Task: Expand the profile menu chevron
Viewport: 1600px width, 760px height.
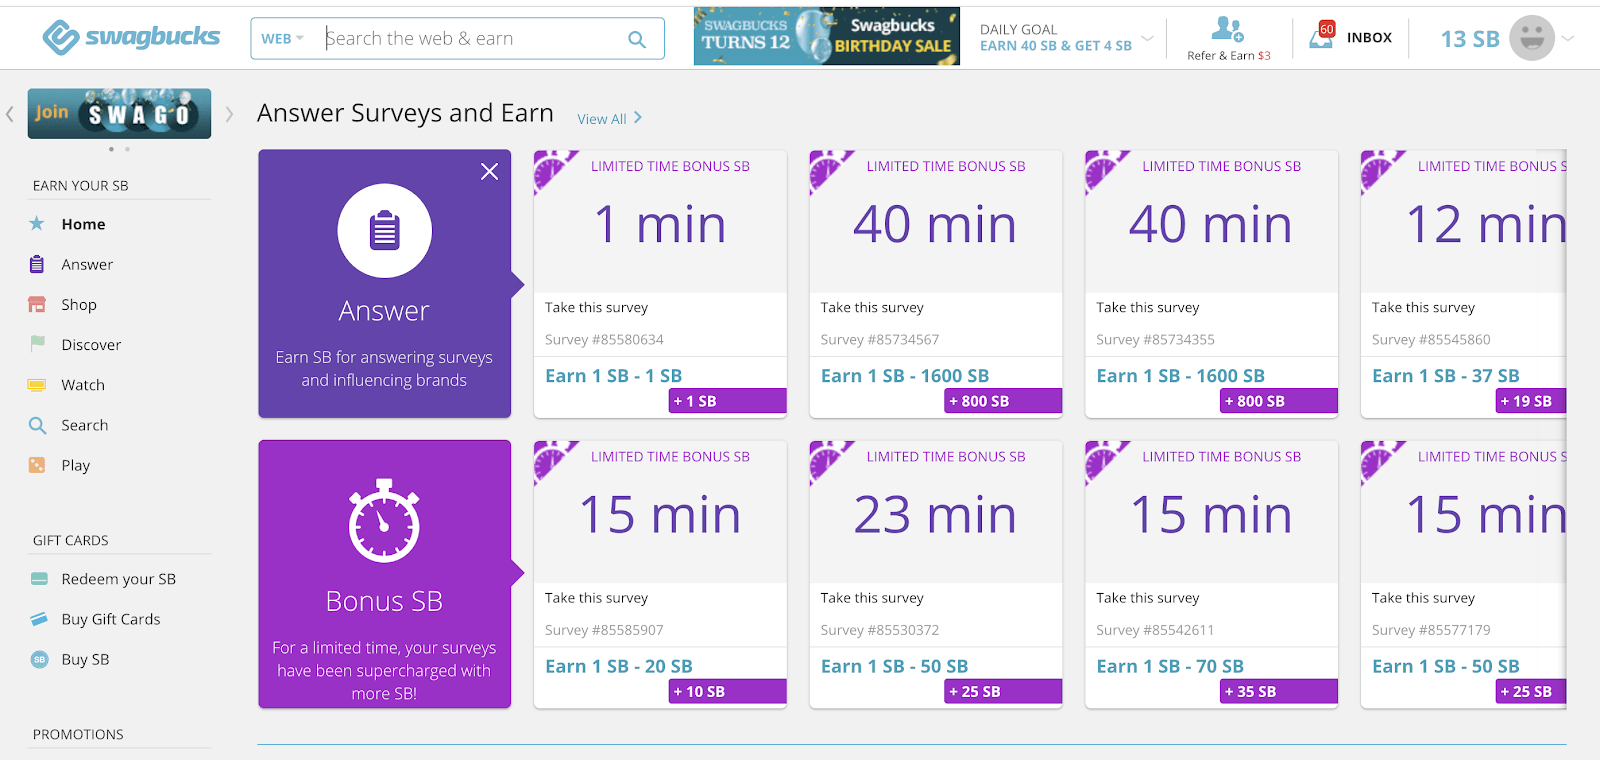Action: (x=1568, y=39)
